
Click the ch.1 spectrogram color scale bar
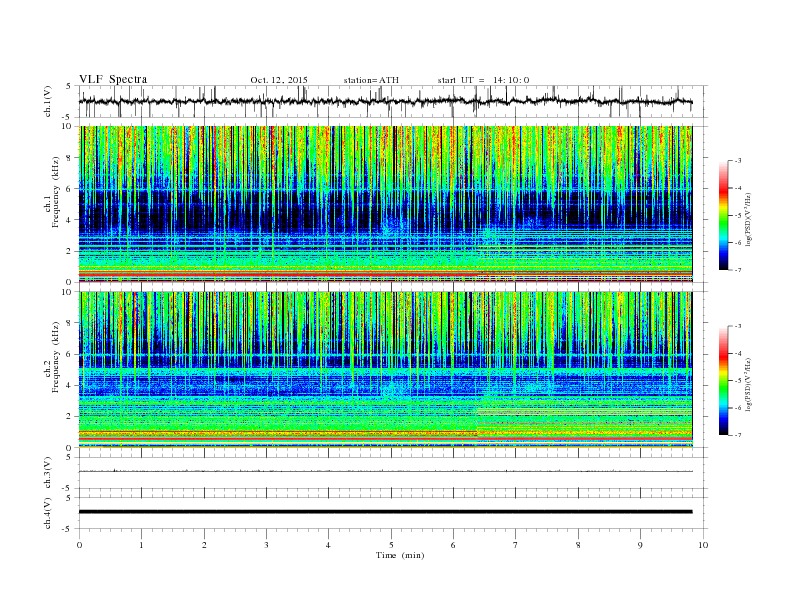[723, 215]
